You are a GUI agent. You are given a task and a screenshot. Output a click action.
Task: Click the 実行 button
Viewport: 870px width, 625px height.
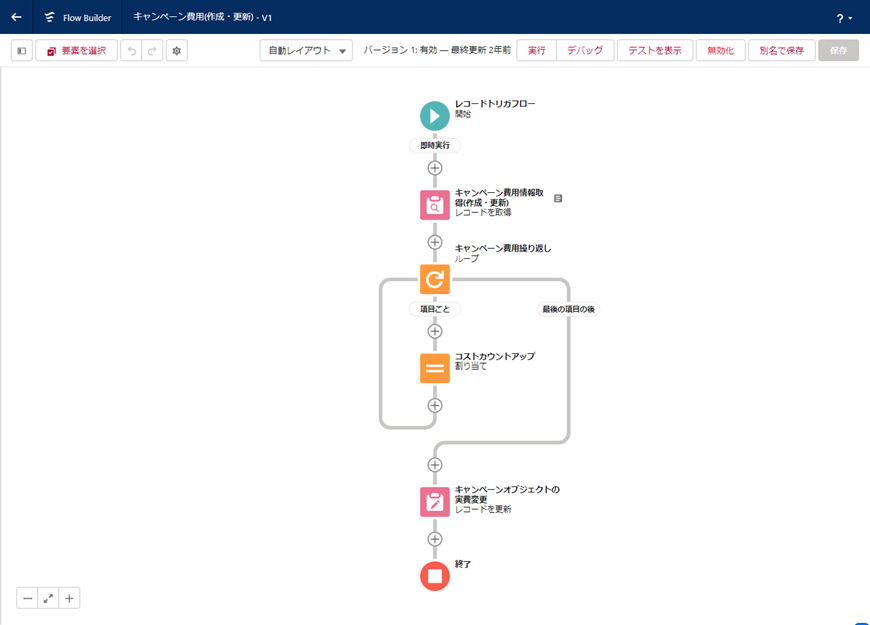pyautogui.click(x=537, y=51)
